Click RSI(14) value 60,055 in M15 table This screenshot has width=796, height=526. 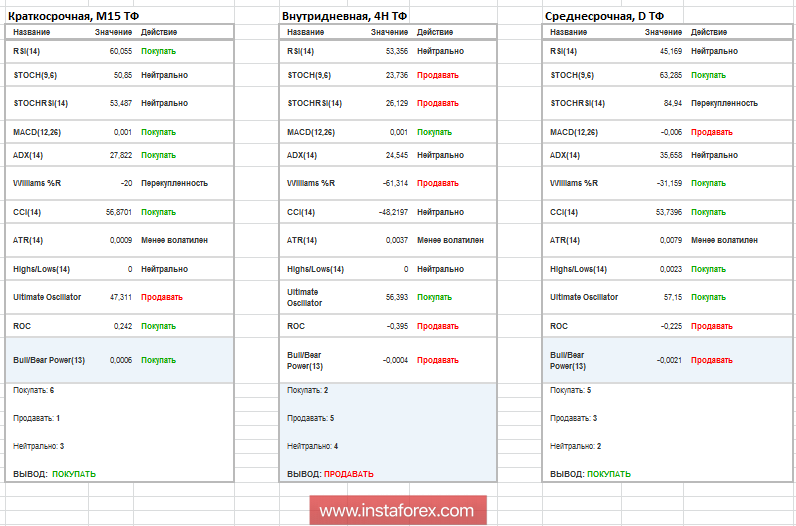121,51
